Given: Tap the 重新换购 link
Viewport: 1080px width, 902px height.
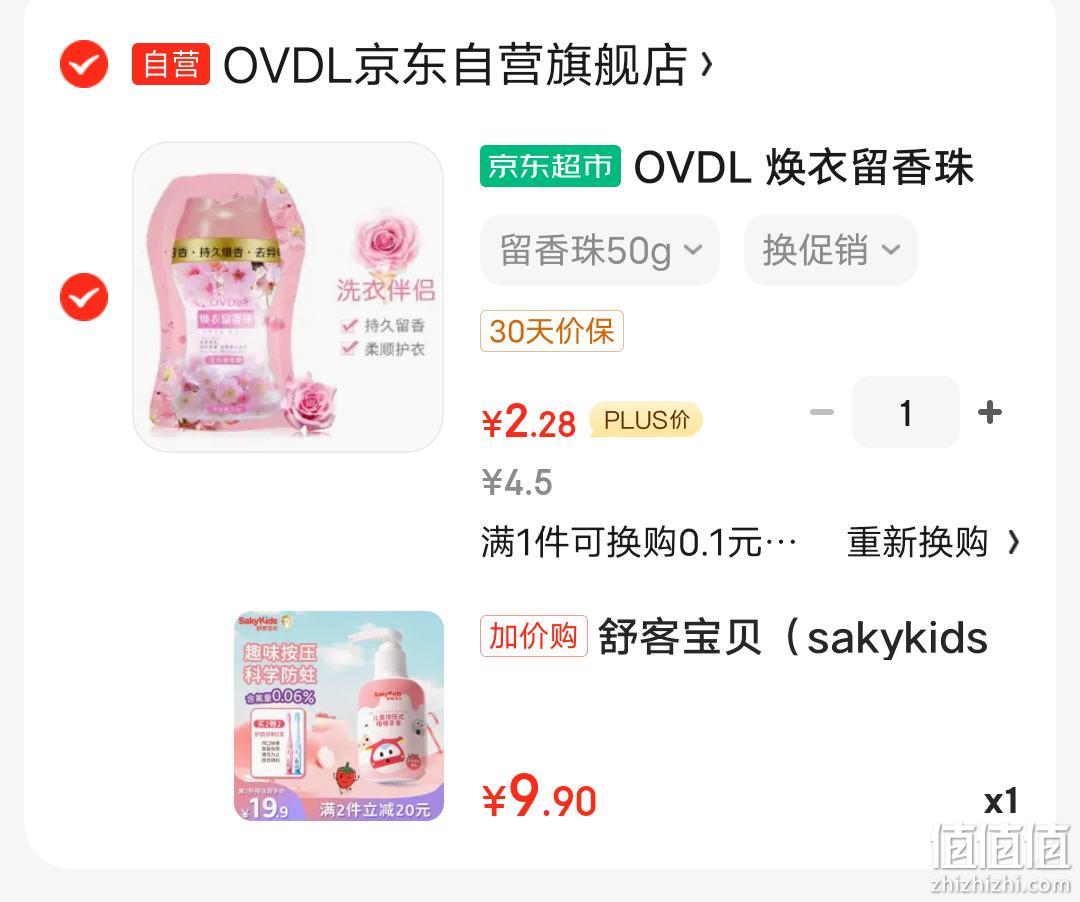Looking at the screenshot, I should click(917, 542).
